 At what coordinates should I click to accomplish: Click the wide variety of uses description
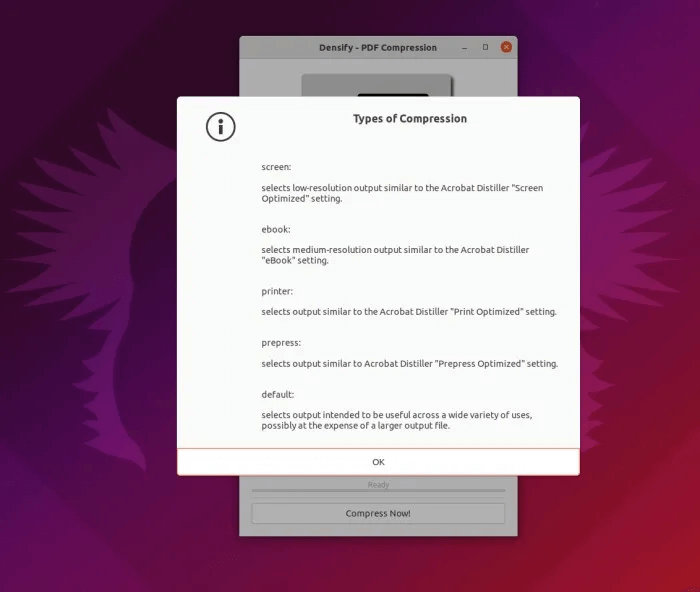[397, 420]
